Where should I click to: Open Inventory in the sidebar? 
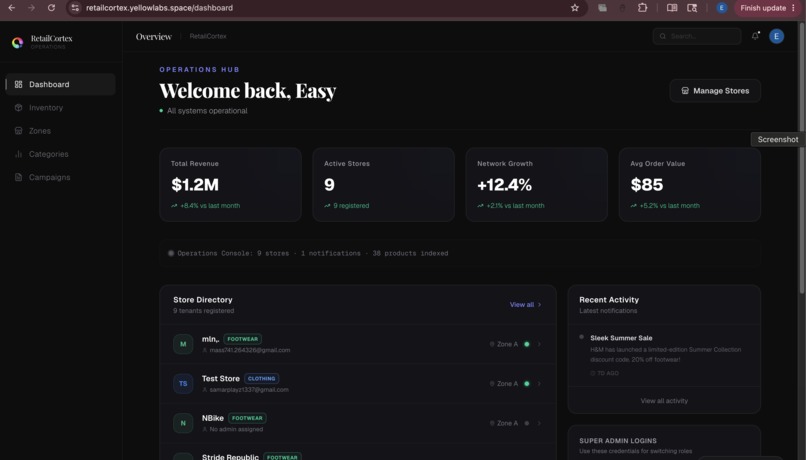coord(61,107)
